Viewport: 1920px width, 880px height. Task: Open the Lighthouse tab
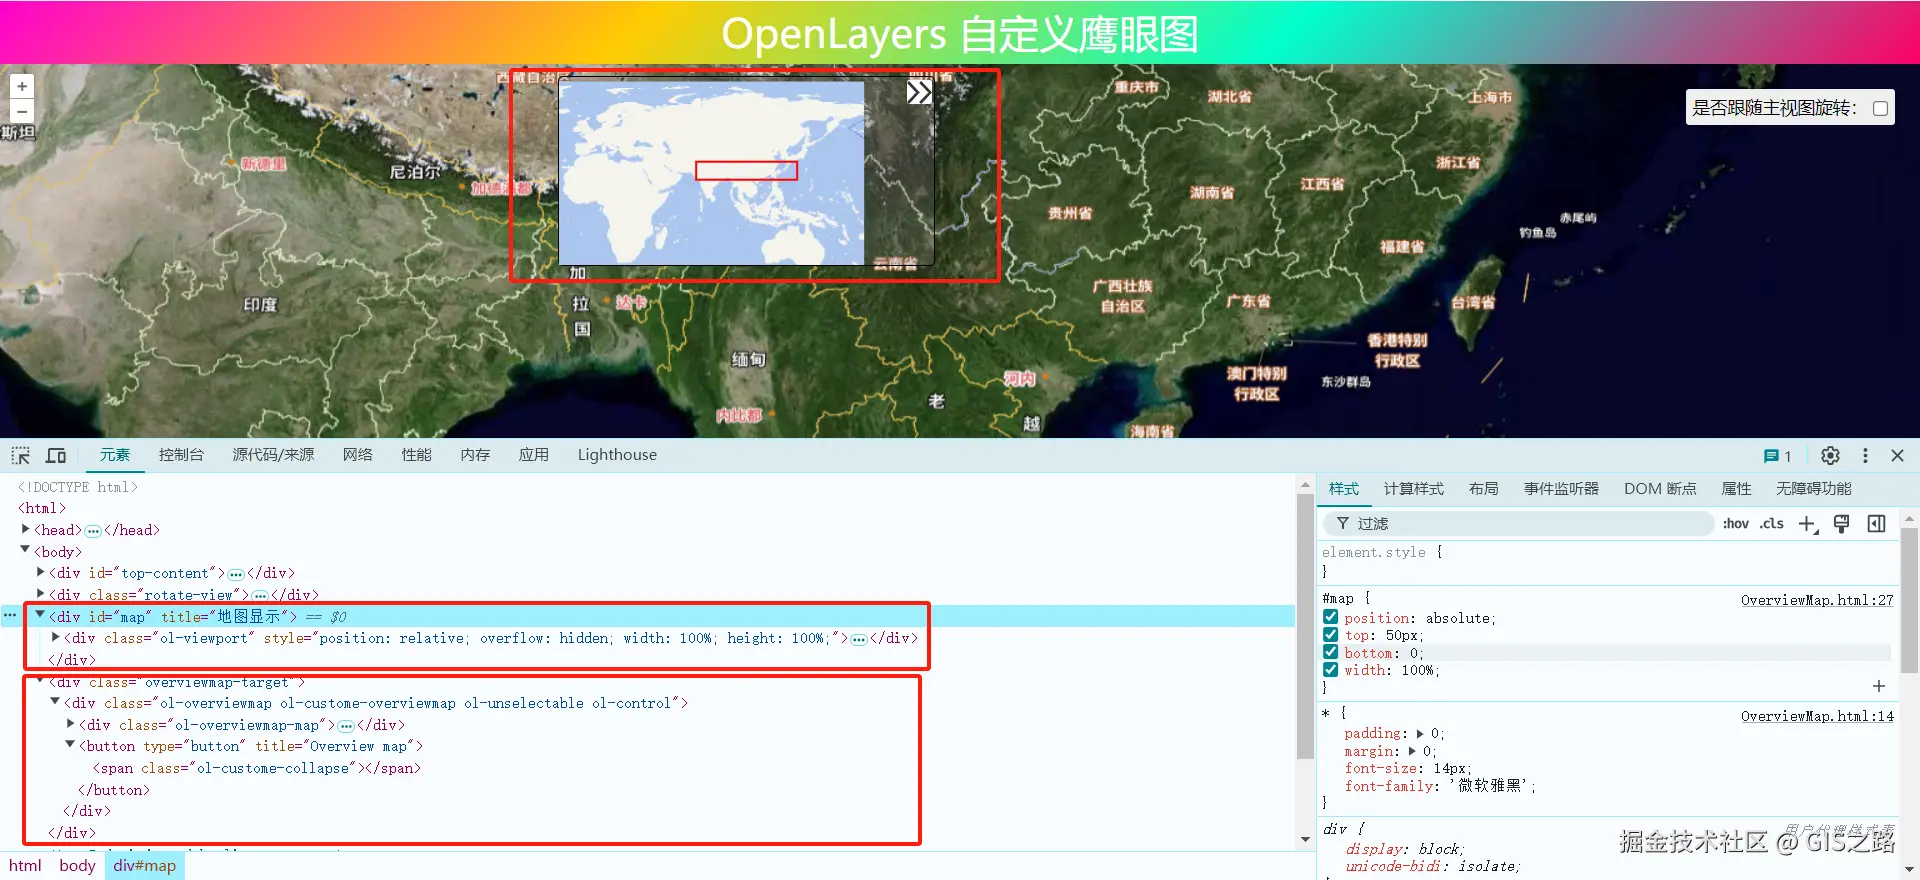[617, 455]
